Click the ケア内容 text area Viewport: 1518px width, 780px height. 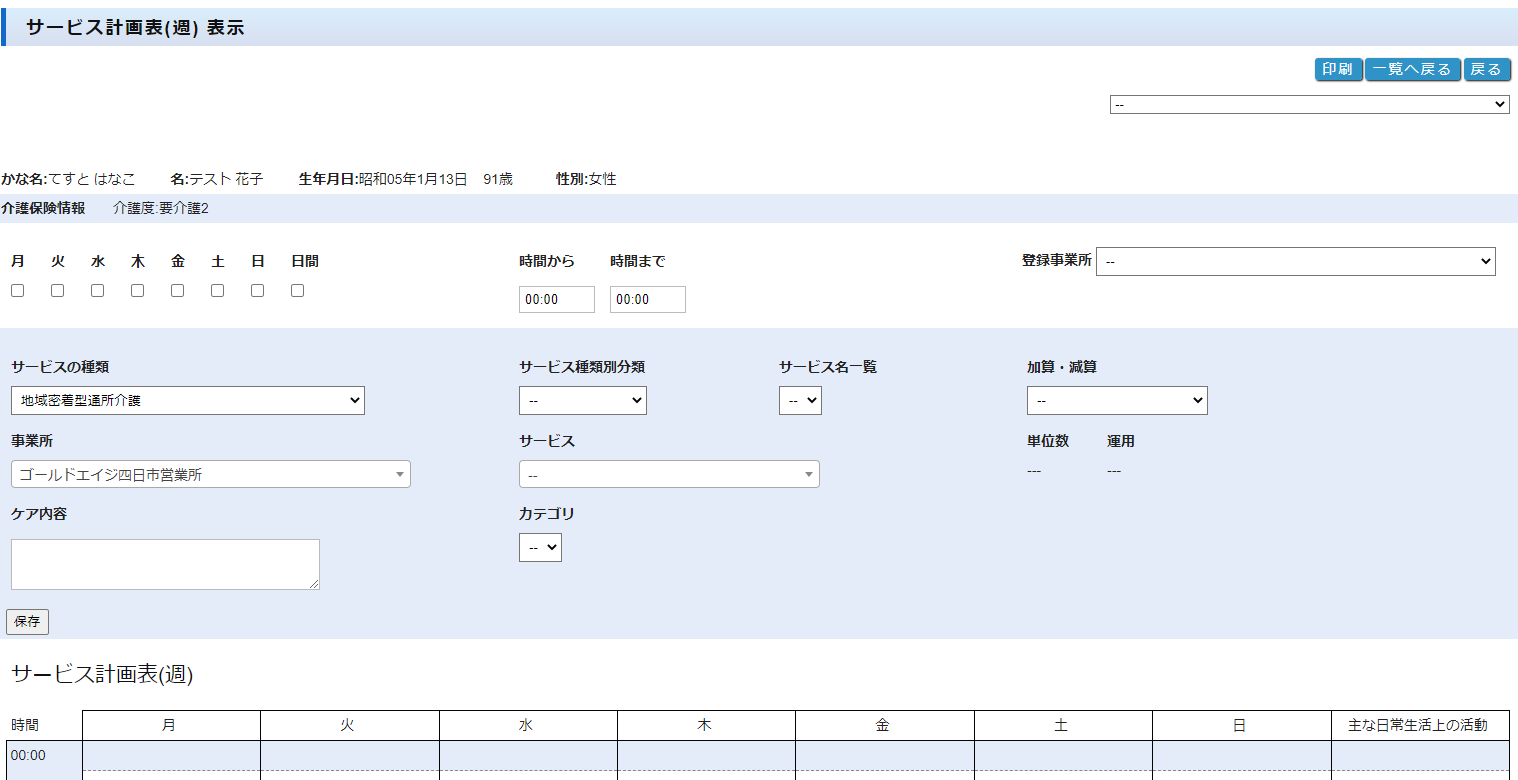[165, 564]
